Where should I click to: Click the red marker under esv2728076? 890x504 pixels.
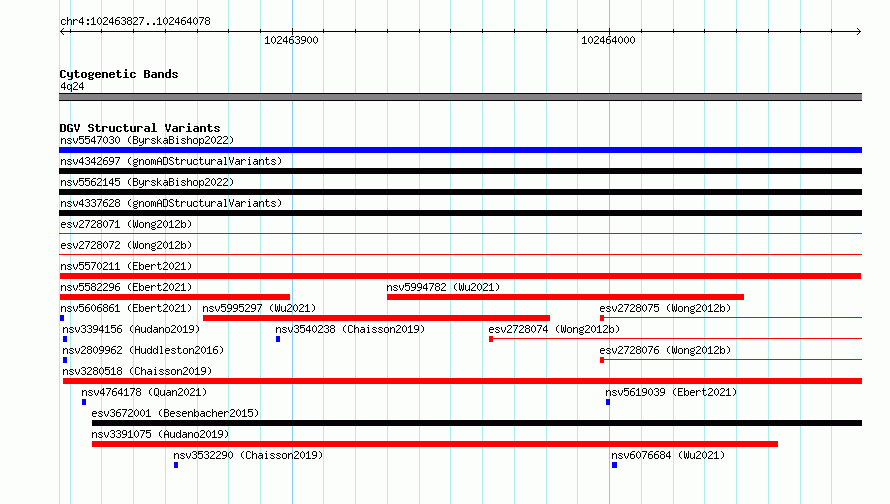(x=602, y=360)
